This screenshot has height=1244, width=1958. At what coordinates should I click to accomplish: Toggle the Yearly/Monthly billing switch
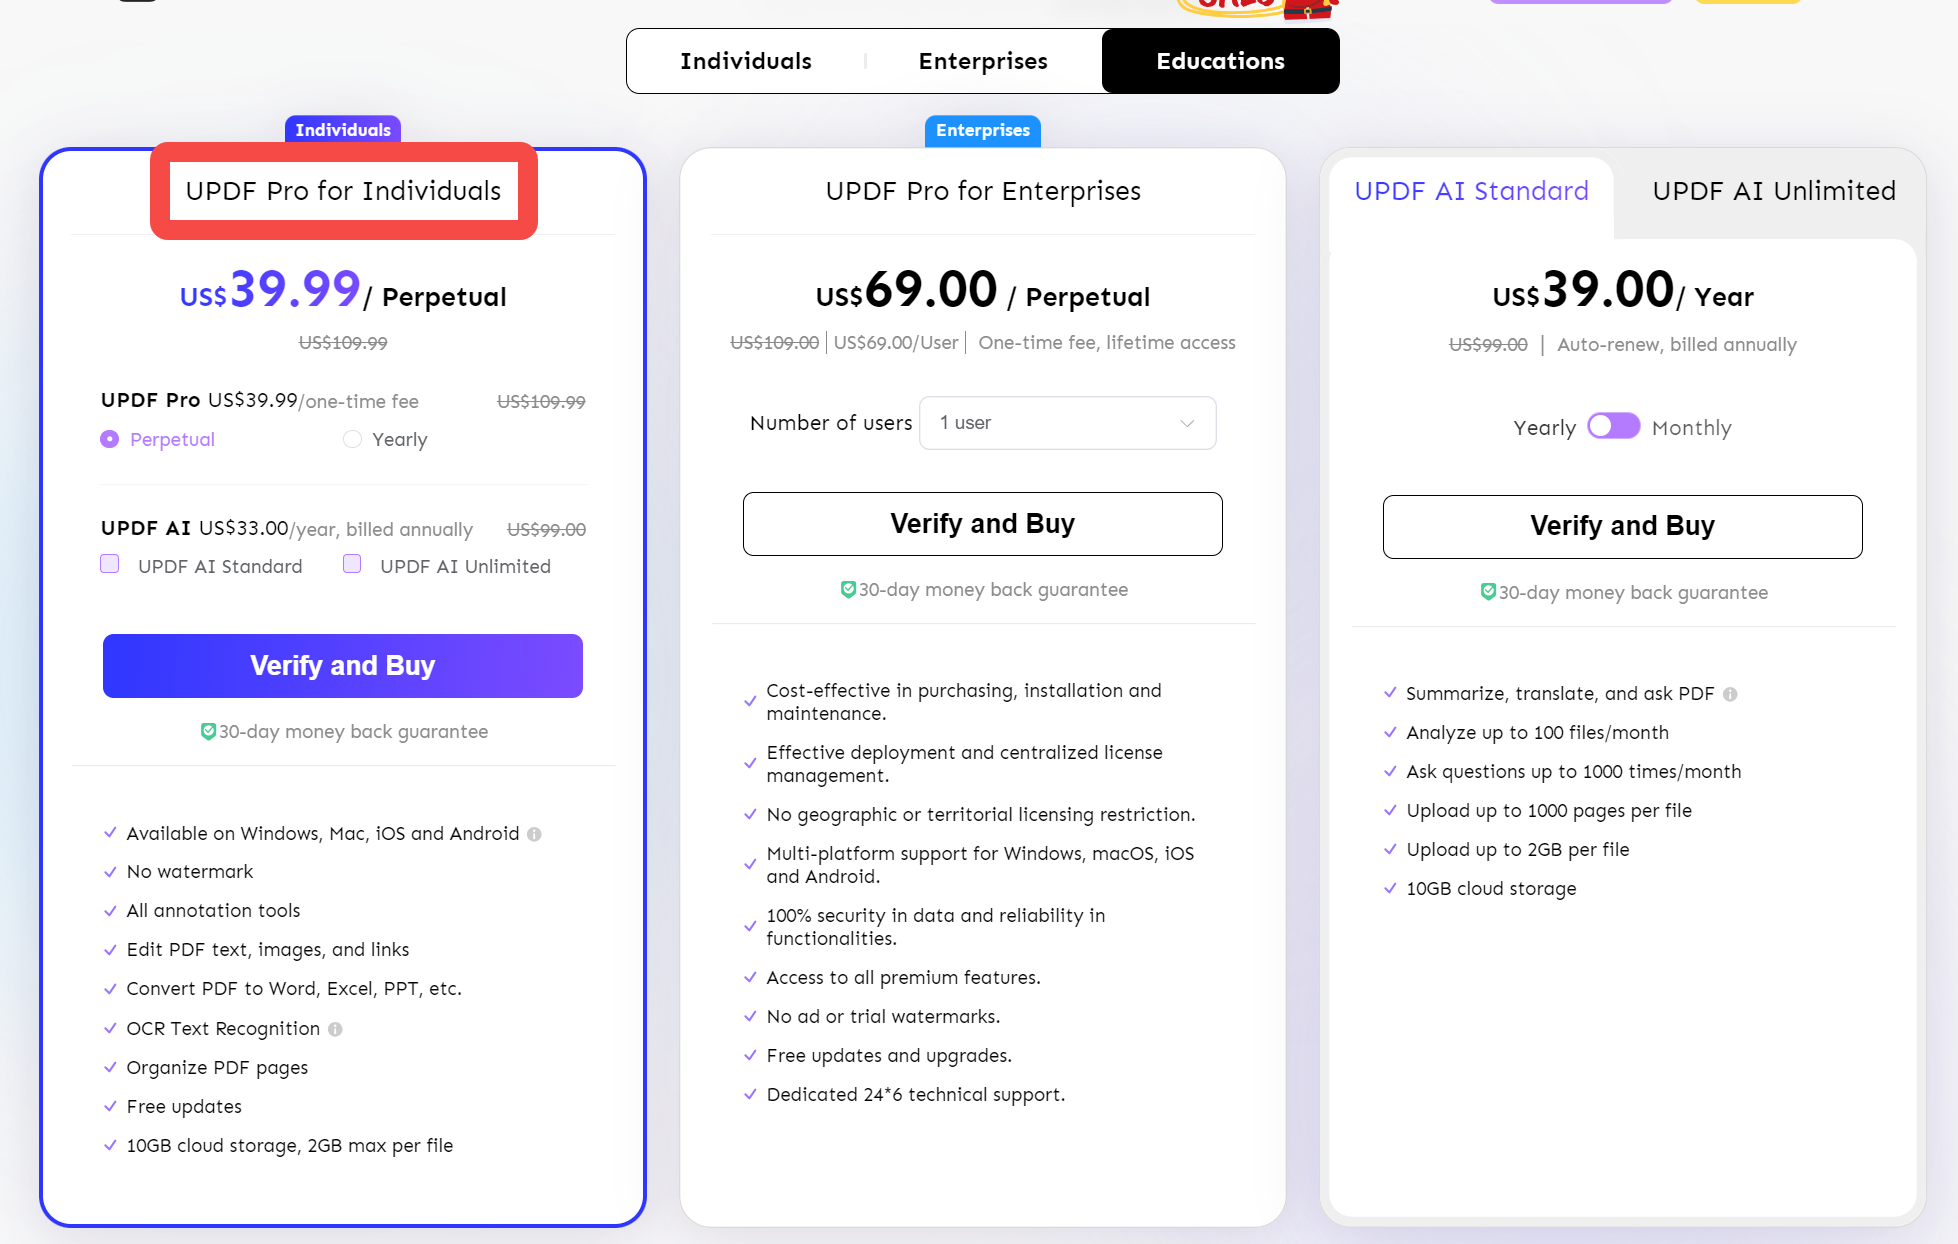tap(1614, 426)
